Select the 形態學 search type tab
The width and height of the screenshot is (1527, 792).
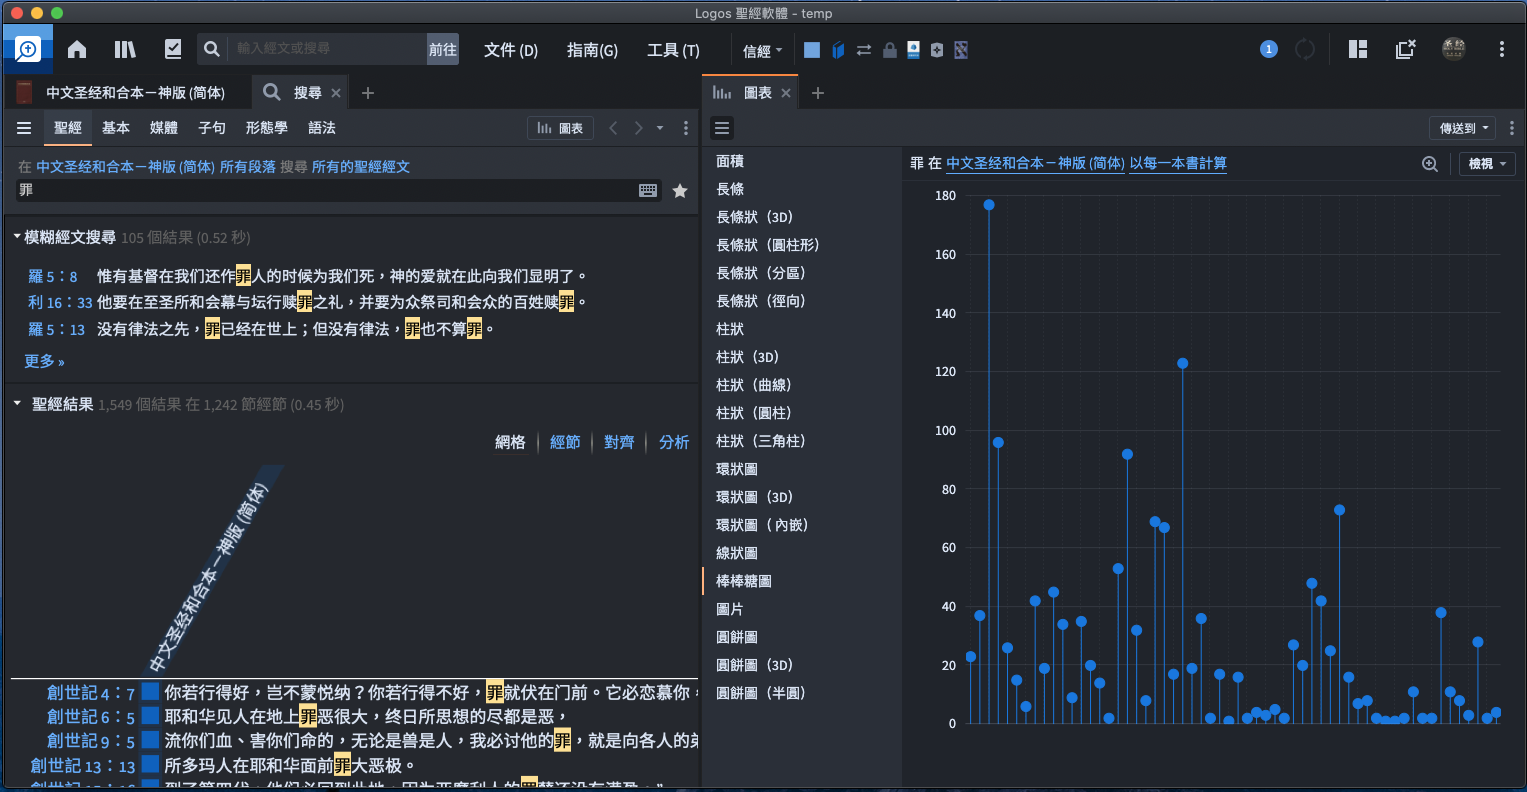[266, 128]
